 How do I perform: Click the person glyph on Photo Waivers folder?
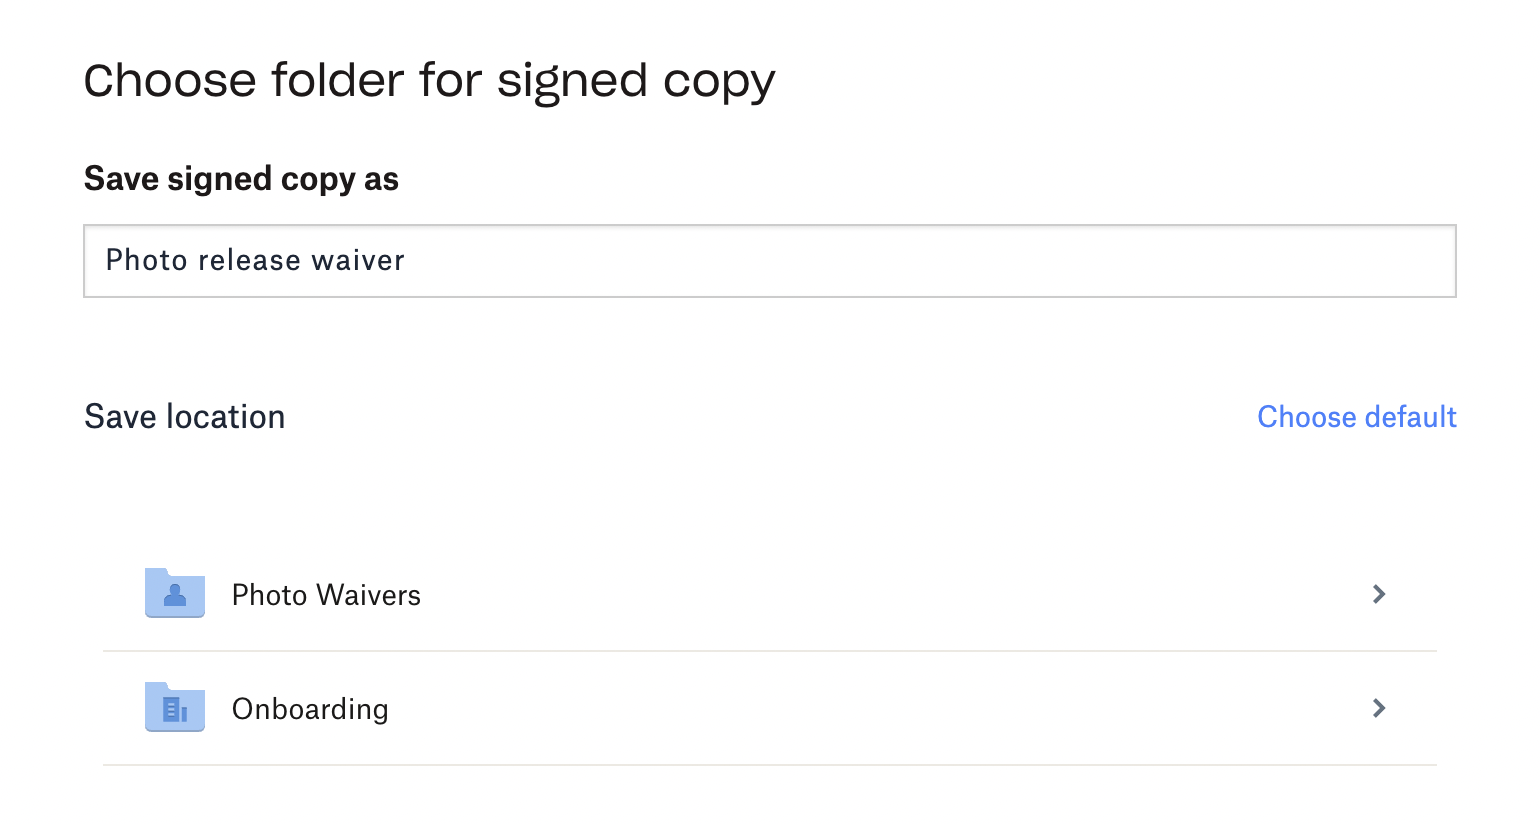click(175, 596)
